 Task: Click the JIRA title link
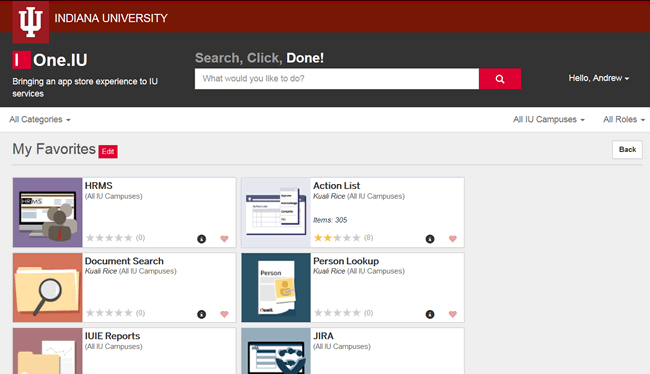(323, 336)
